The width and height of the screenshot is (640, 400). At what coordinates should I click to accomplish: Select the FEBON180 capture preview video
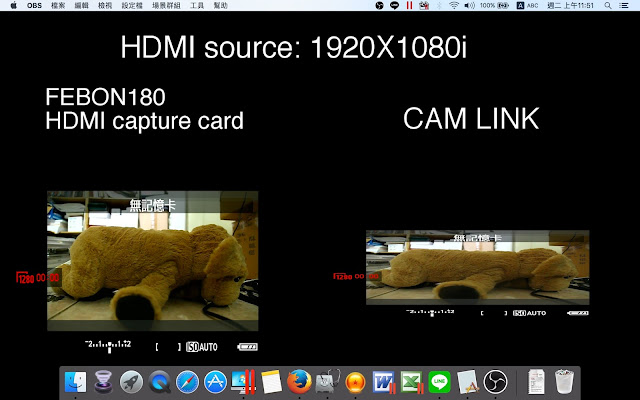(x=153, y=261)
